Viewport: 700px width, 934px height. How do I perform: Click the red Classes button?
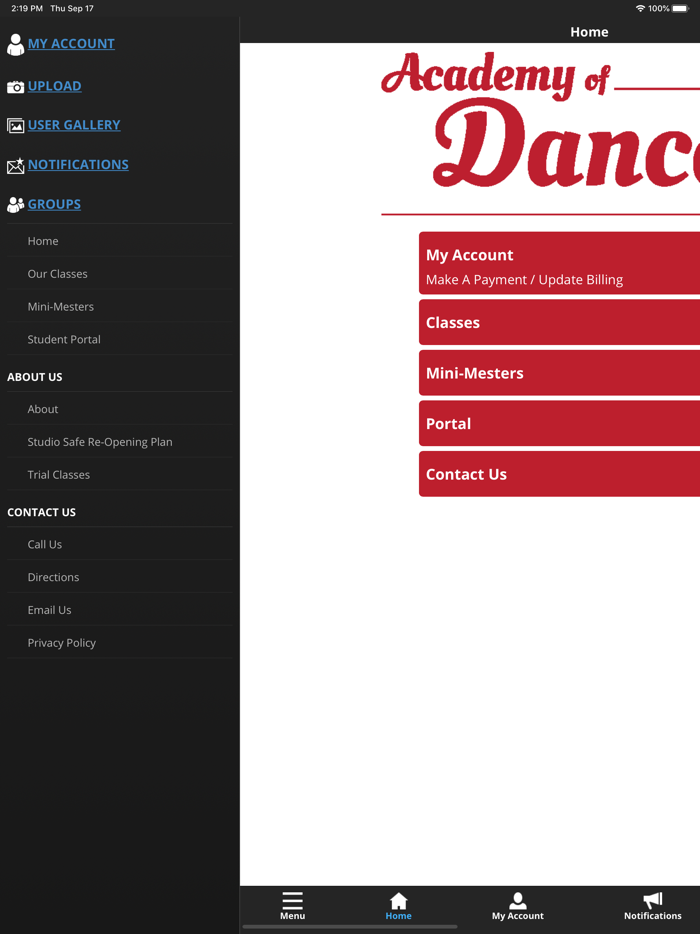click(x=559, y=322)
